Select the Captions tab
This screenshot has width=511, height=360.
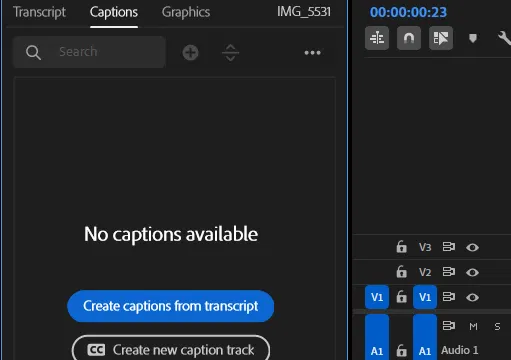tap(114, 12)
